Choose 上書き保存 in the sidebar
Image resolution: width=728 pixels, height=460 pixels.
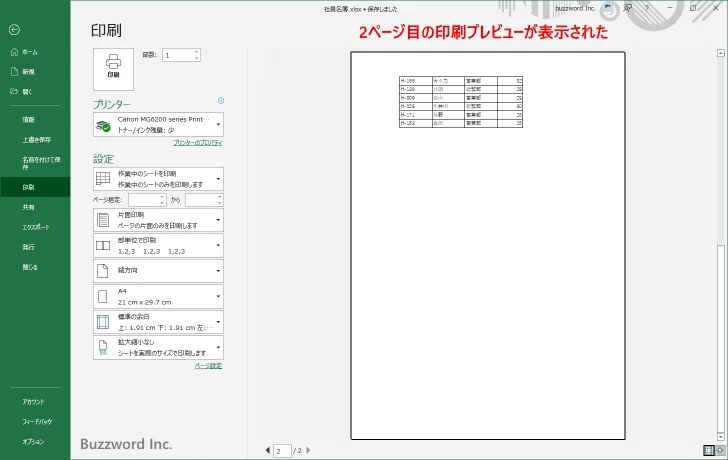click(x=35, y=140)
